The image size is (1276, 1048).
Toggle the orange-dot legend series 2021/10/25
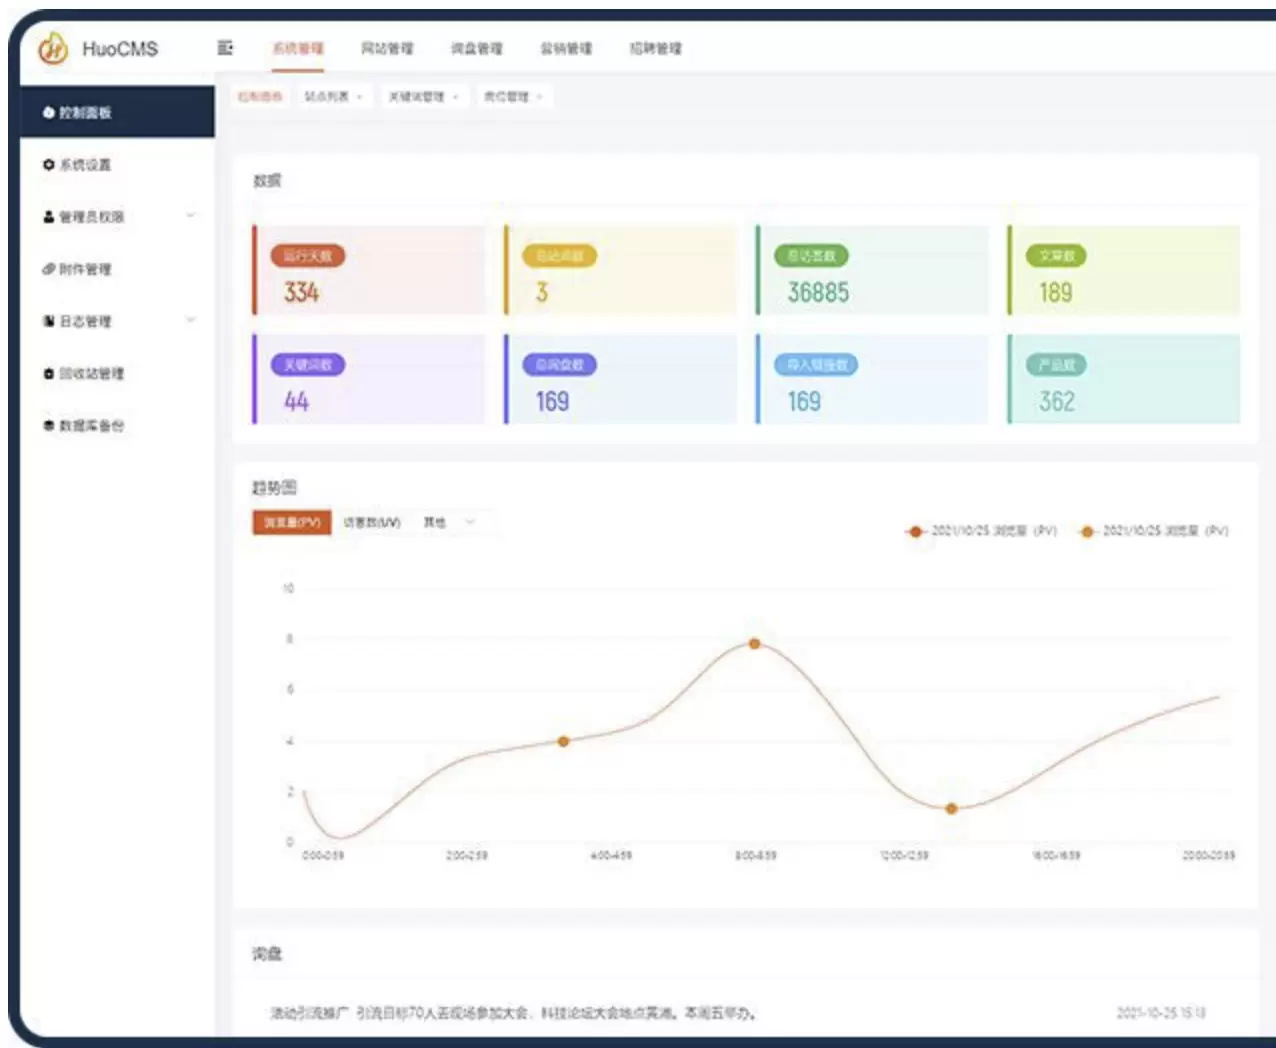(x=1152, y=531)
